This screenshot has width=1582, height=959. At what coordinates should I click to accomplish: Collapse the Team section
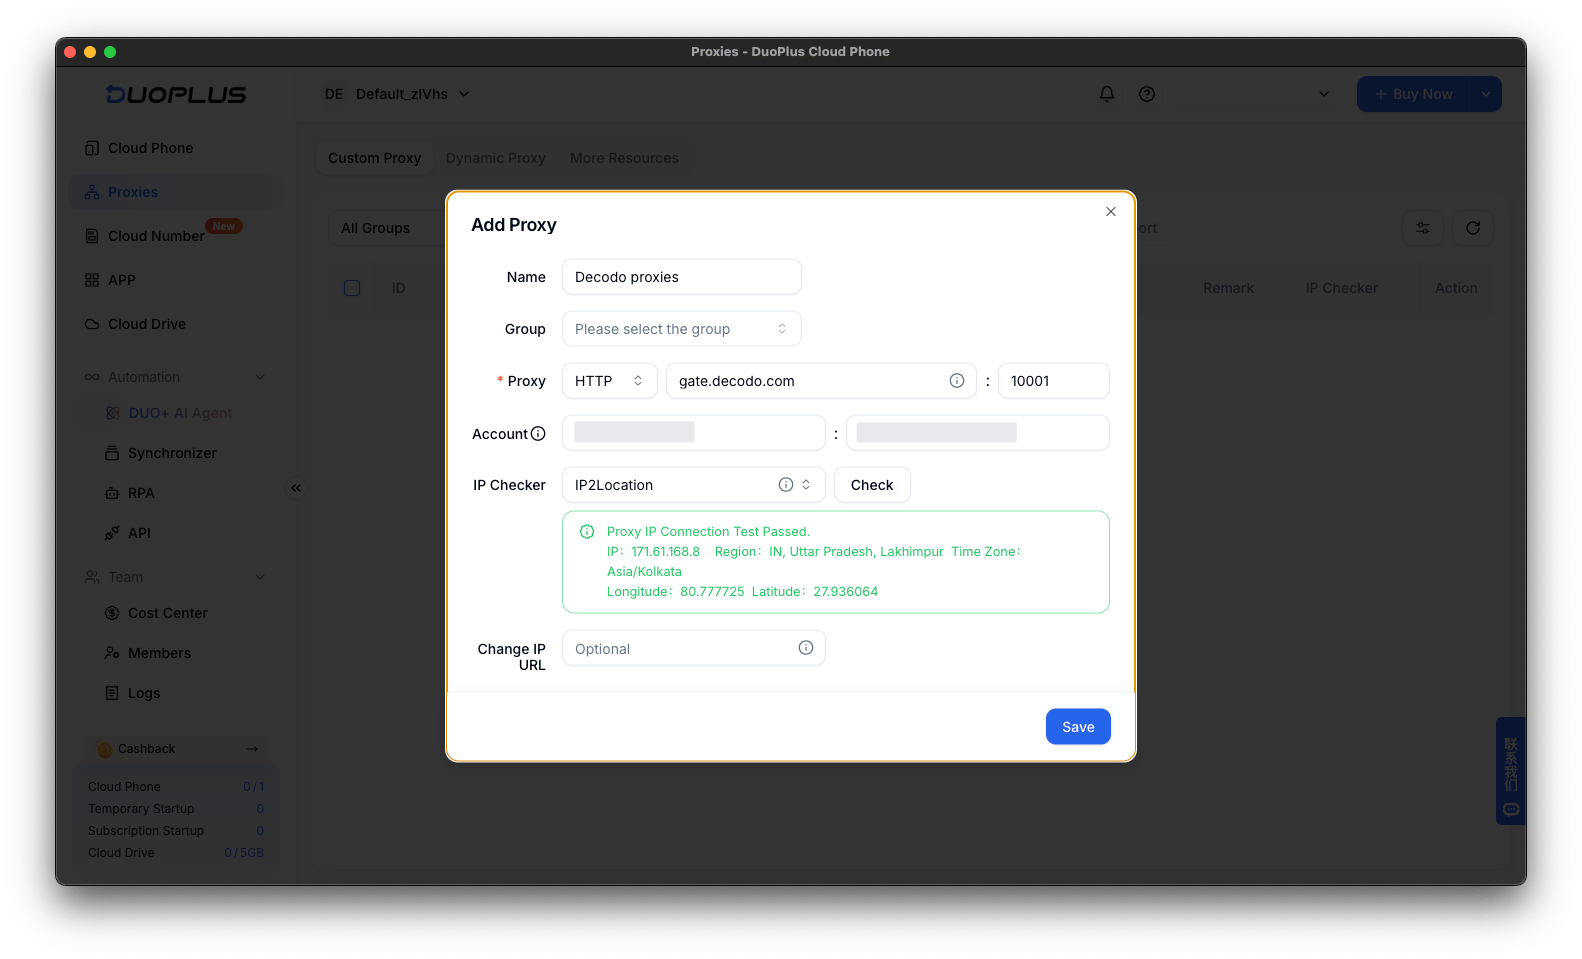(176, 577)
